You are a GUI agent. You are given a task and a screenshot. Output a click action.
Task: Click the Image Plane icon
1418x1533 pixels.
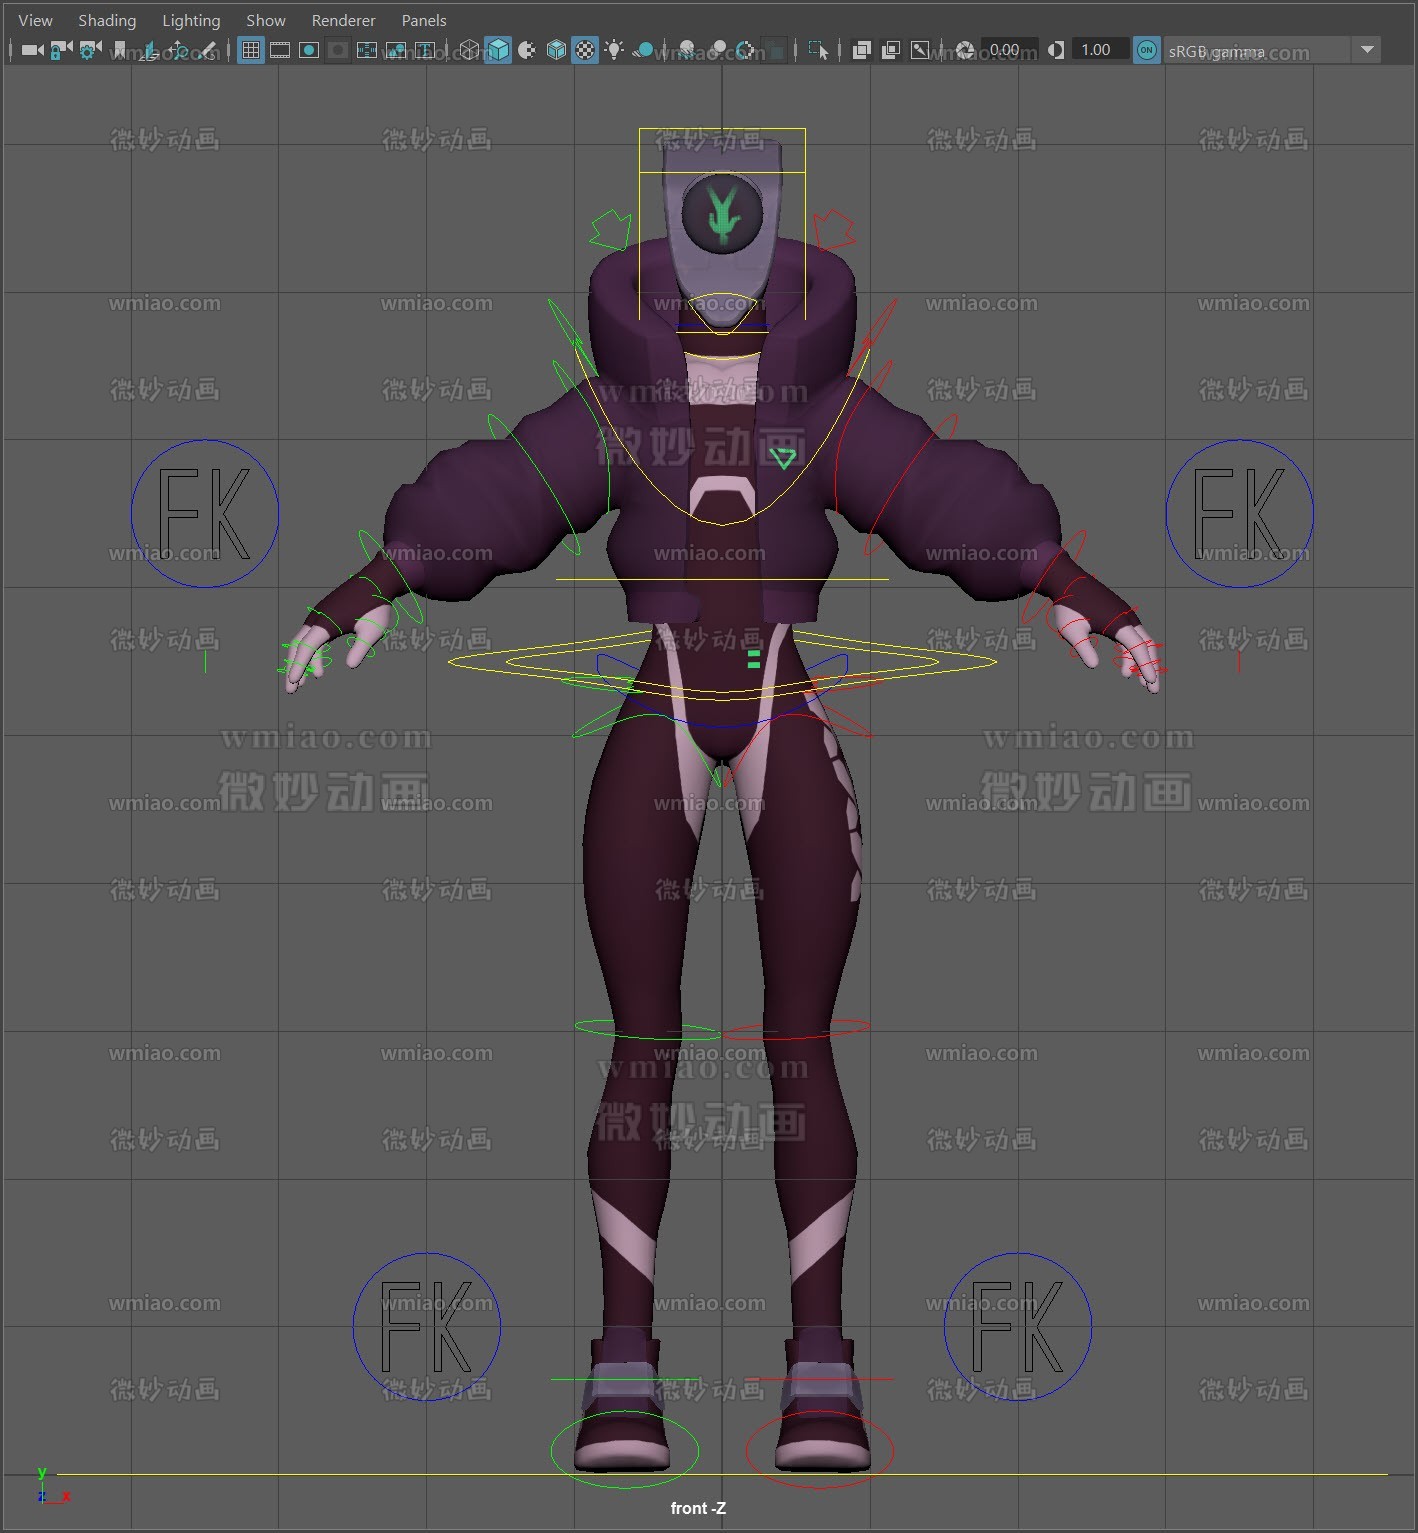(x=149, y=50)
